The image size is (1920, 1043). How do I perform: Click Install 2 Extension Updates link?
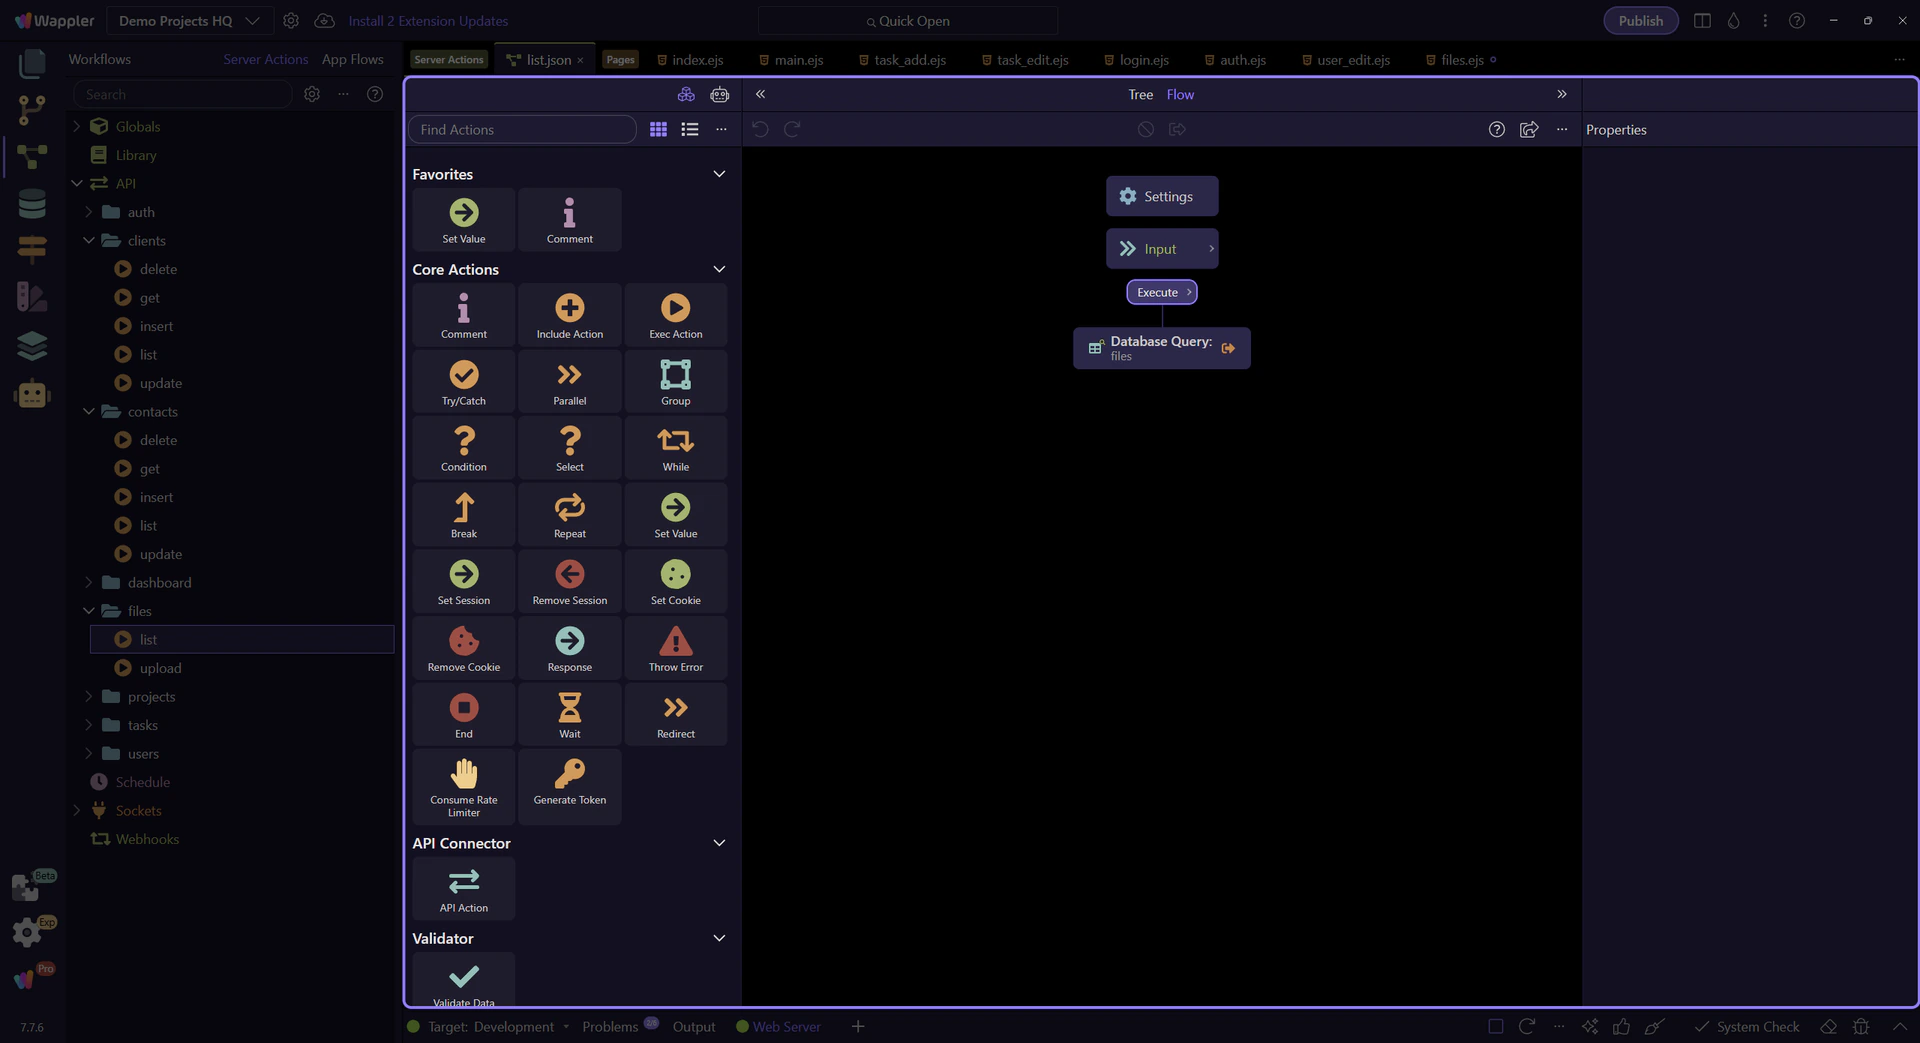coord(428,21)
